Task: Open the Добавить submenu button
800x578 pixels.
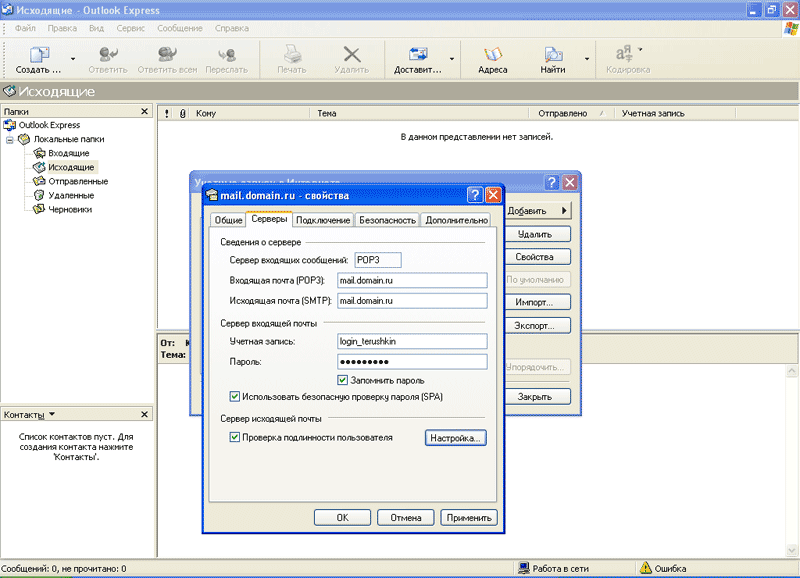Action: coord(538,211)
